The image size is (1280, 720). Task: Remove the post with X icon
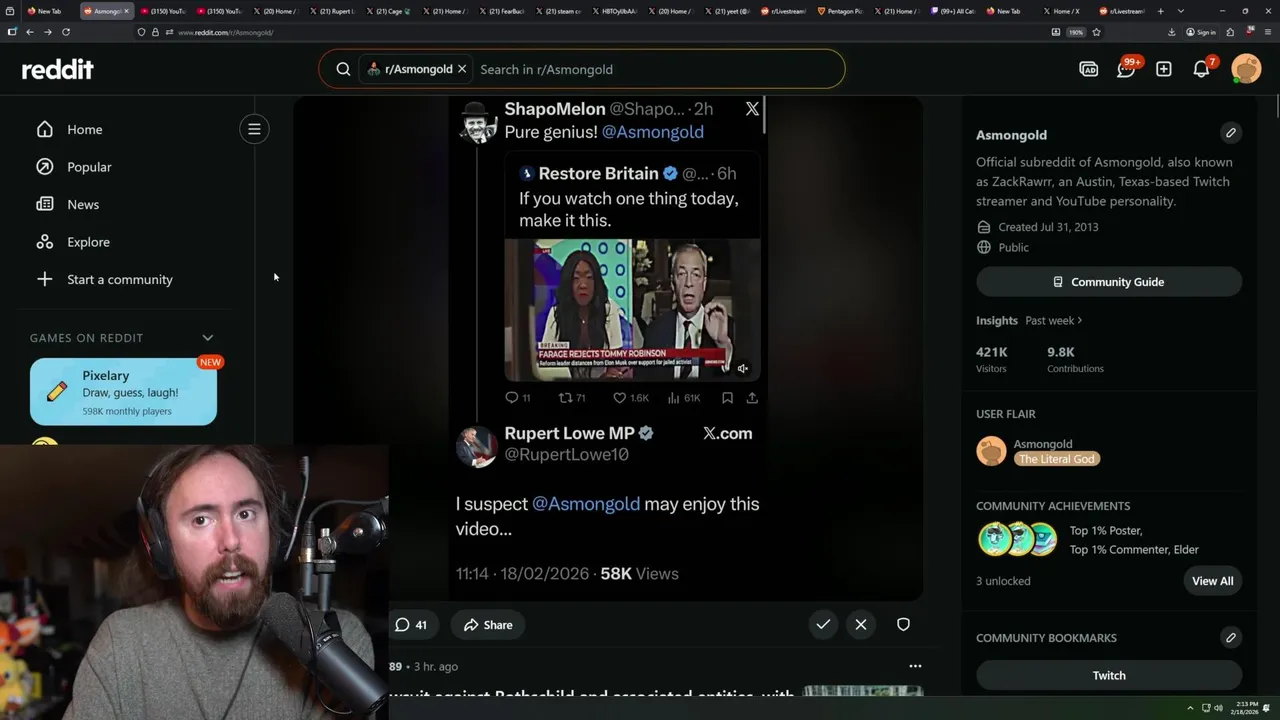click(x=861, y=625)
